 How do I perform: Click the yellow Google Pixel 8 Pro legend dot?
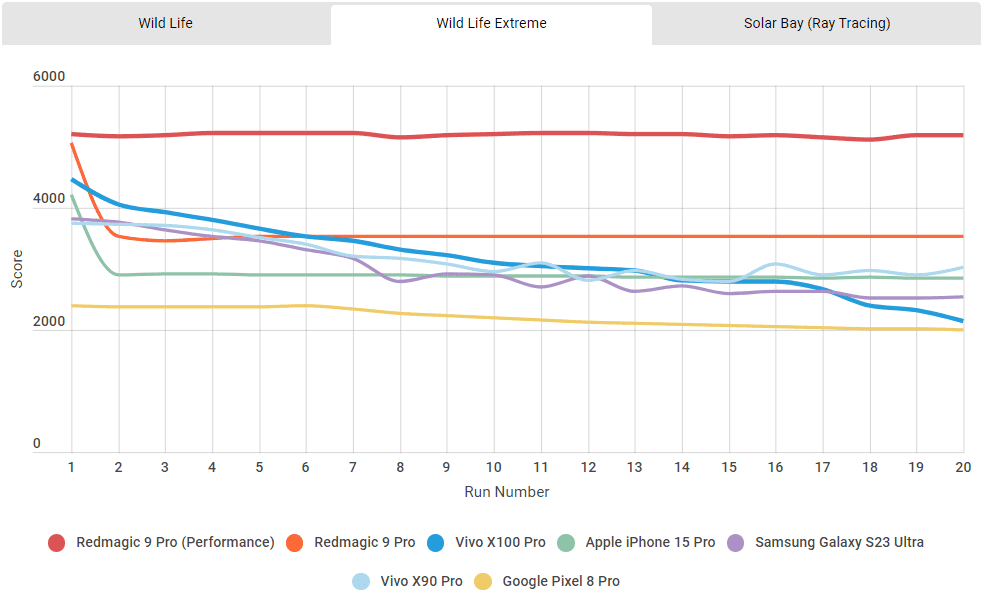[x=483, y=581]
